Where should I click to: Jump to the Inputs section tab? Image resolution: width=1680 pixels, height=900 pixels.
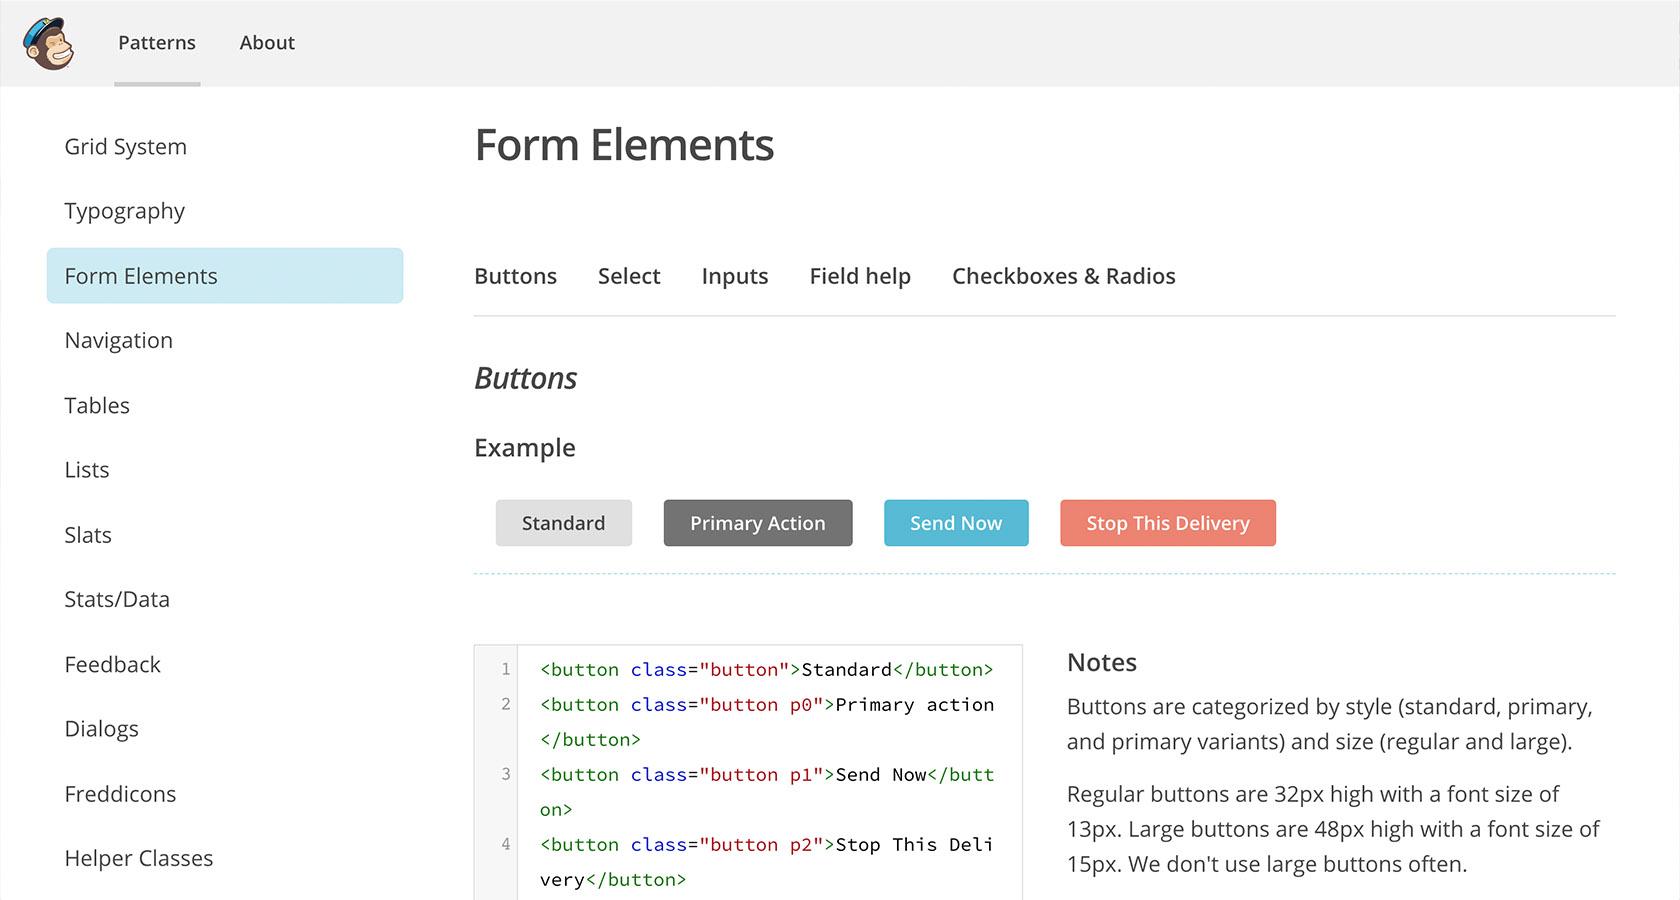click(735, 276)
